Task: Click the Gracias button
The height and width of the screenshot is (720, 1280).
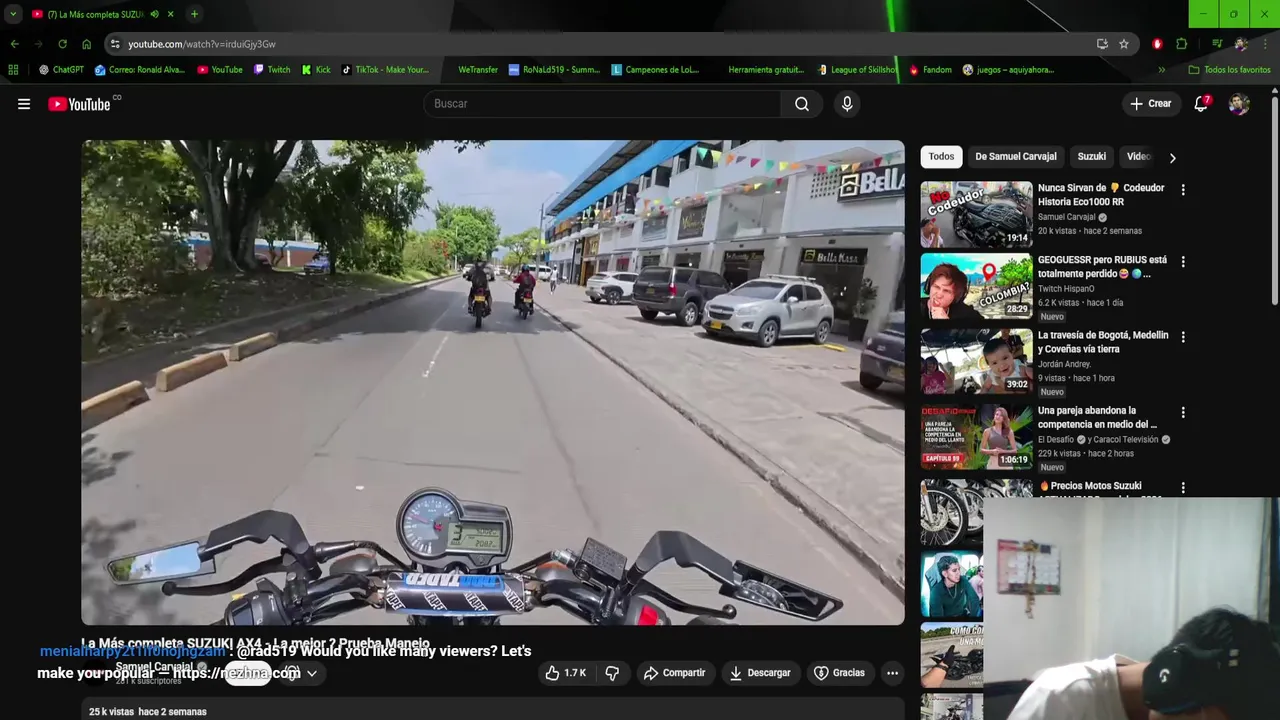Action: (839, 673)
